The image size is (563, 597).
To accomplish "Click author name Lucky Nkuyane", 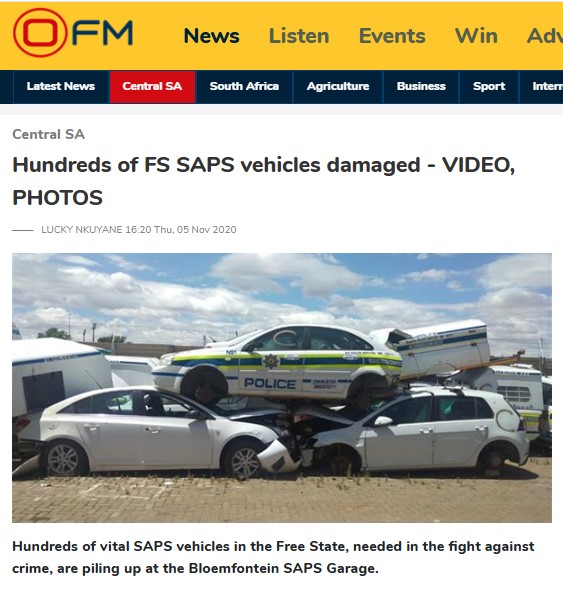I will coord(82,230).
